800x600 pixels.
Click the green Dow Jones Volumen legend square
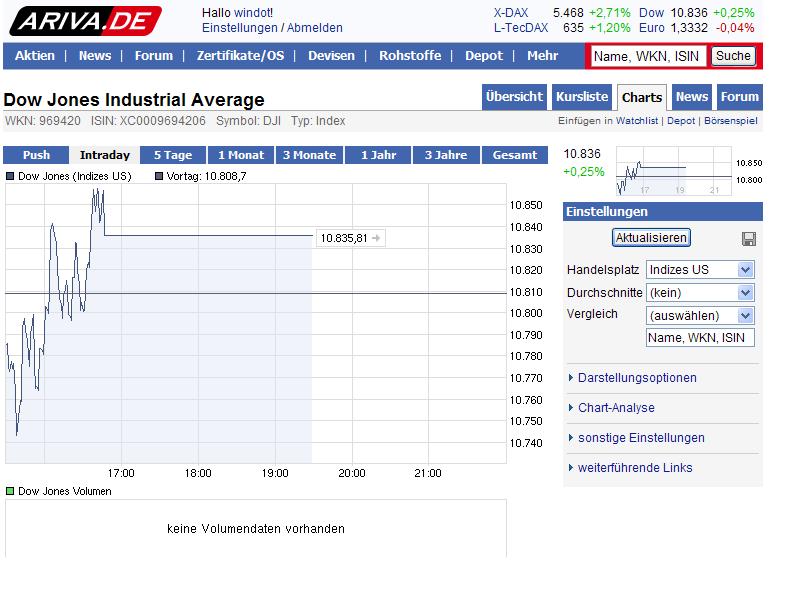10,491
